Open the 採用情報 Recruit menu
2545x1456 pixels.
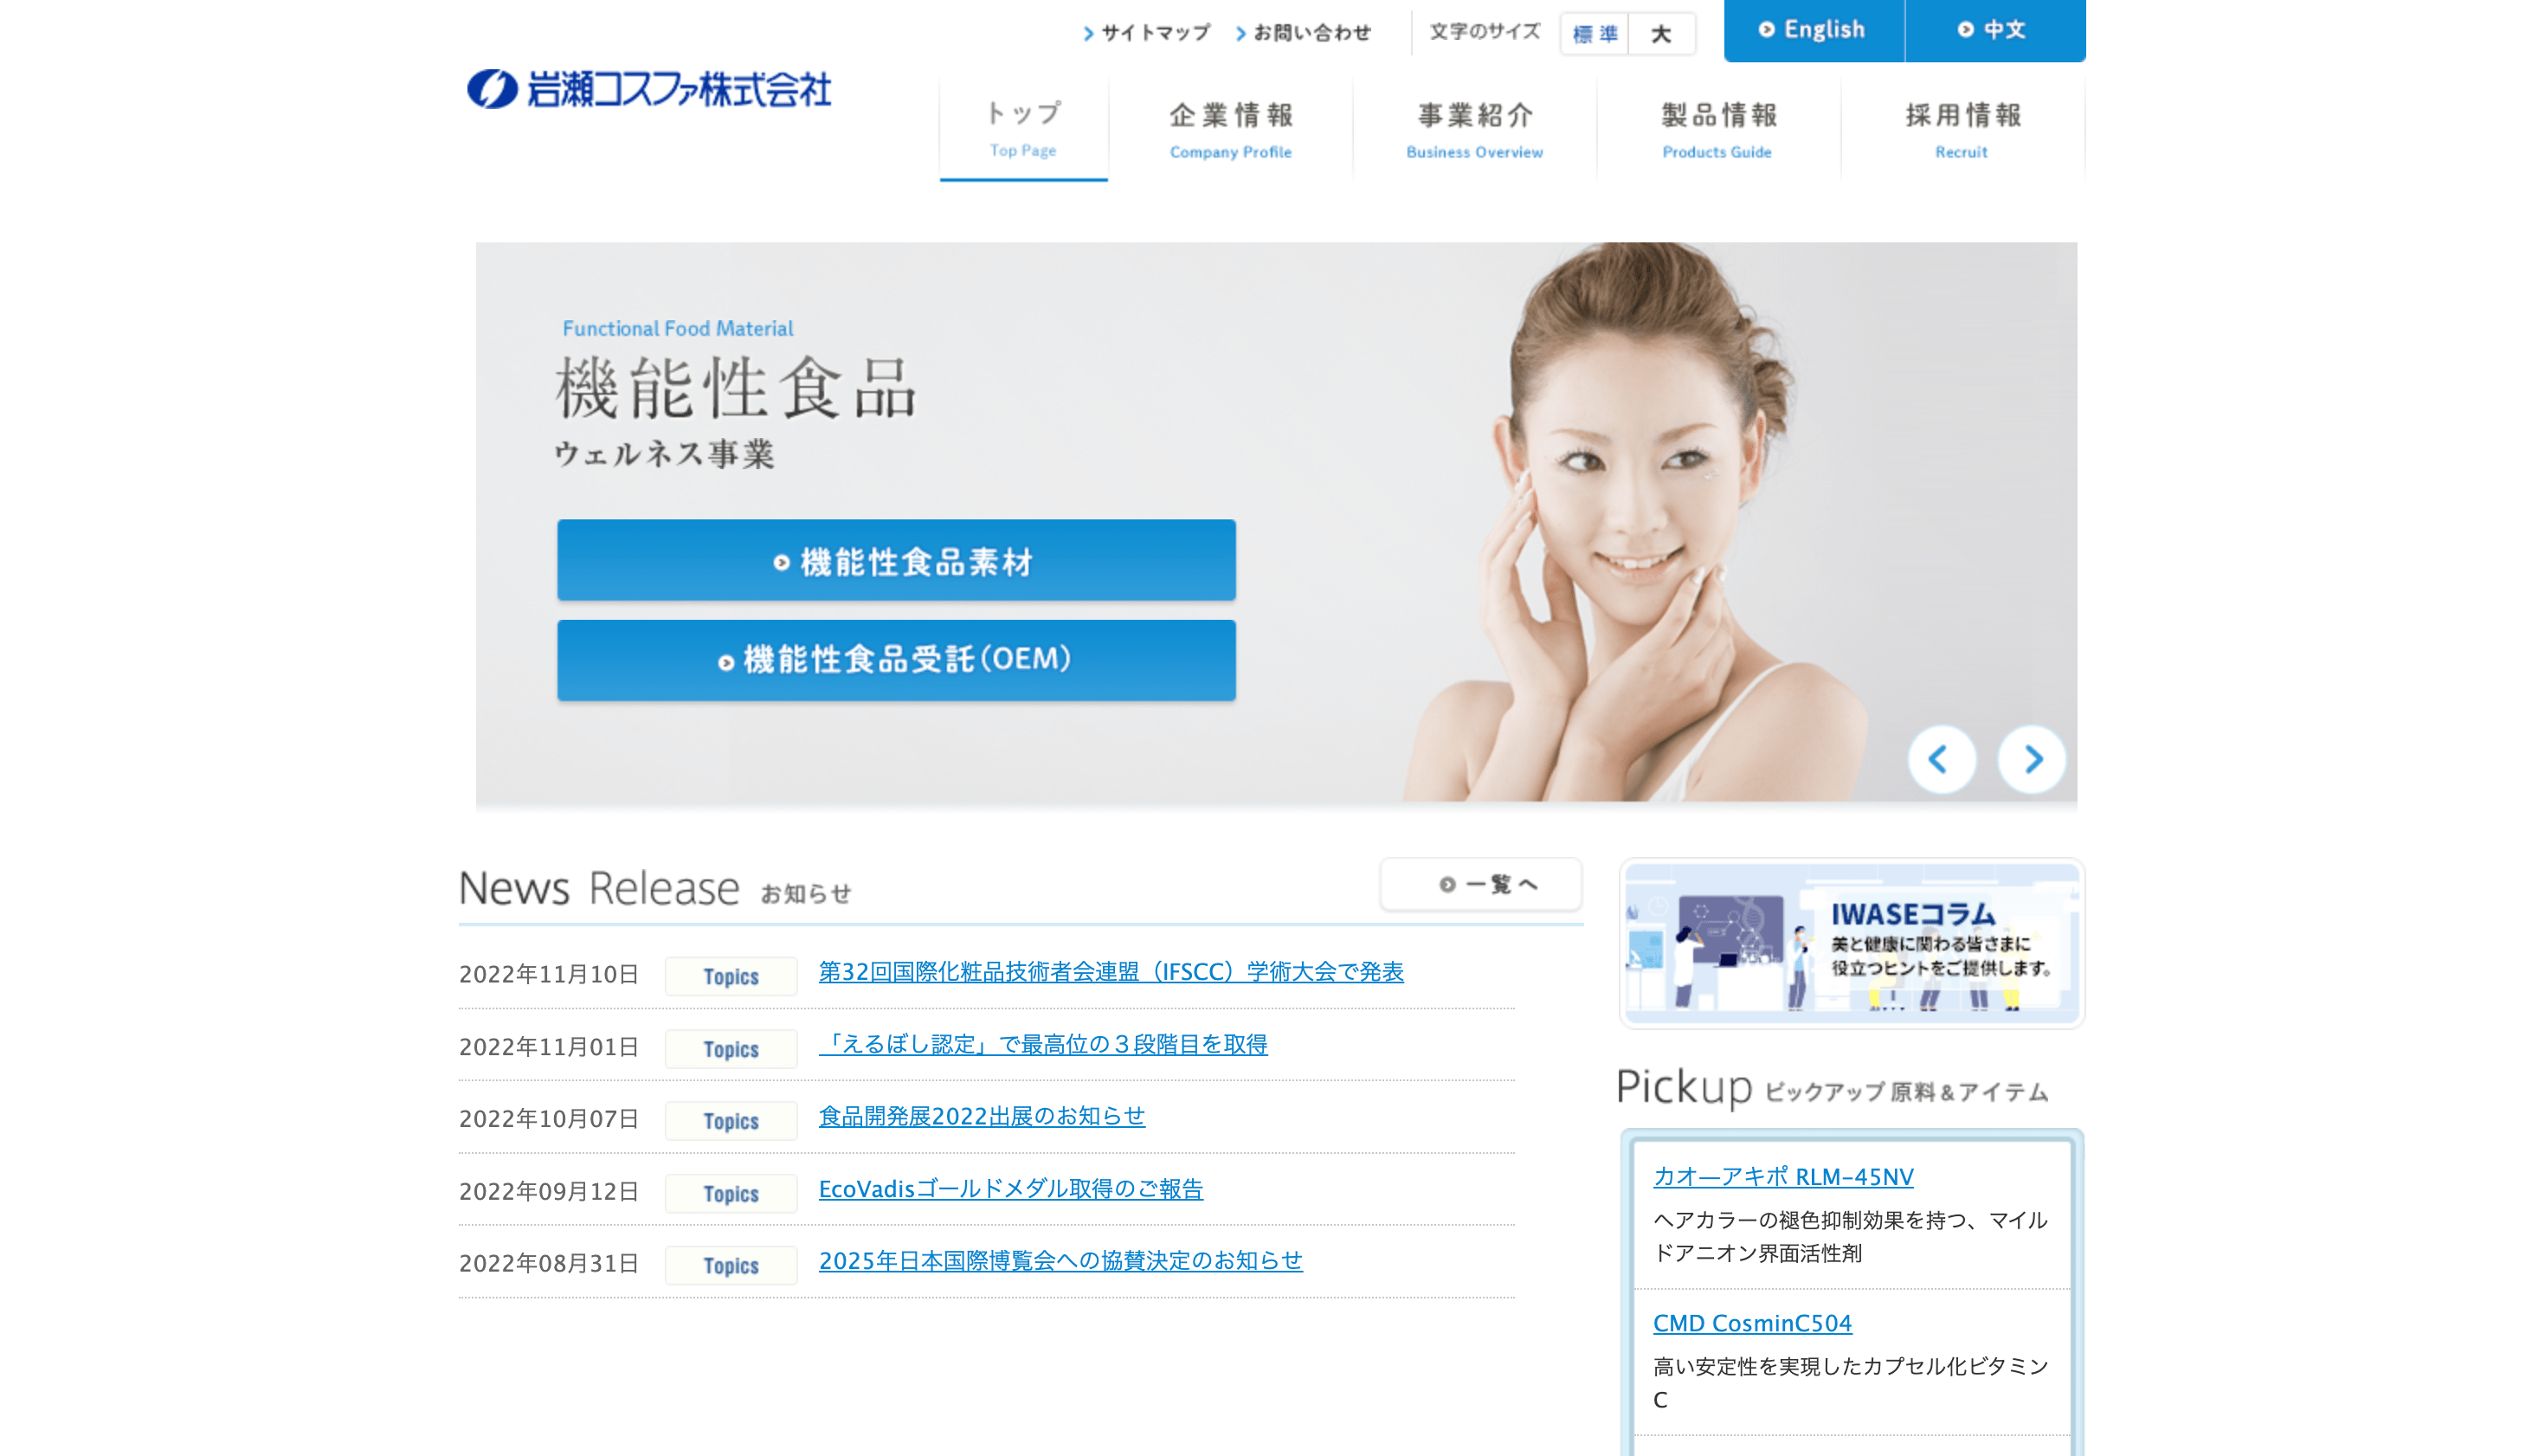point(1962,128)
